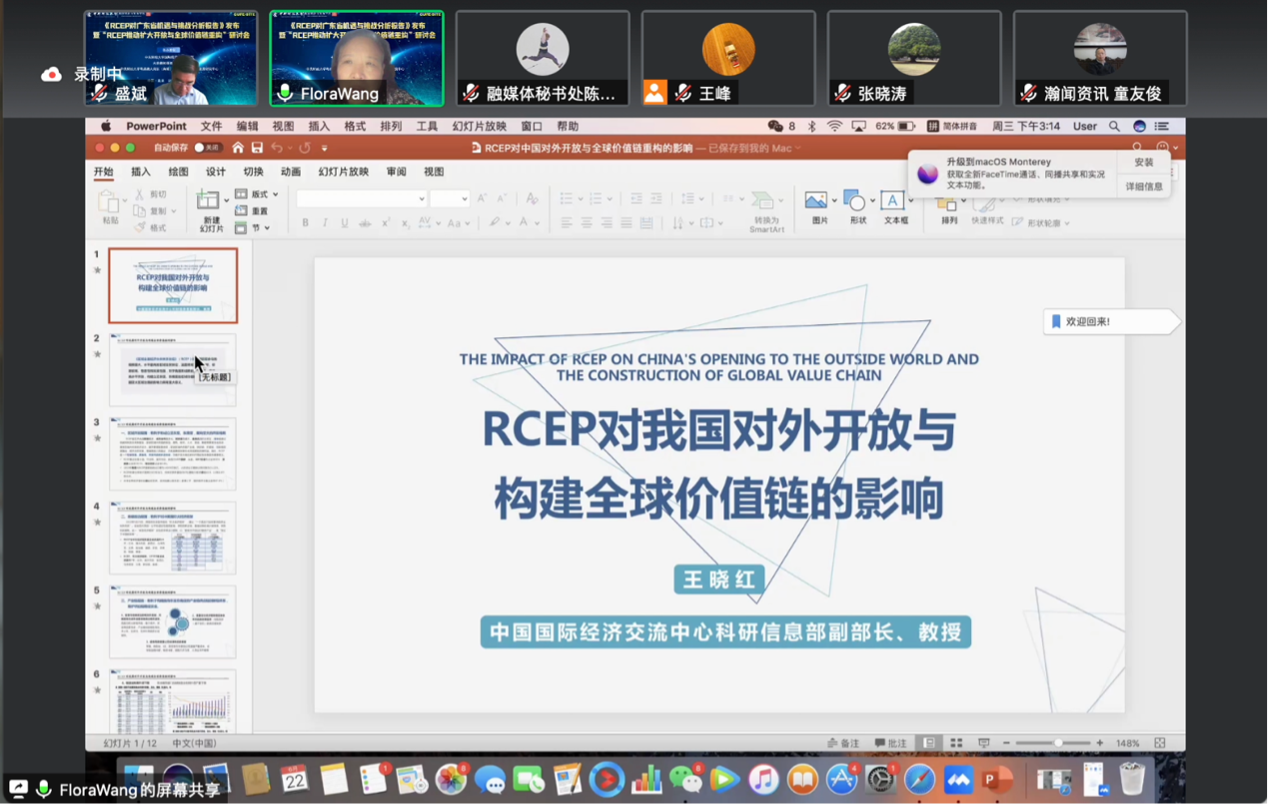Viewport: 1271px width, 806px height.
Task: Click the Home icon in title bar
Action: (238, 148)
